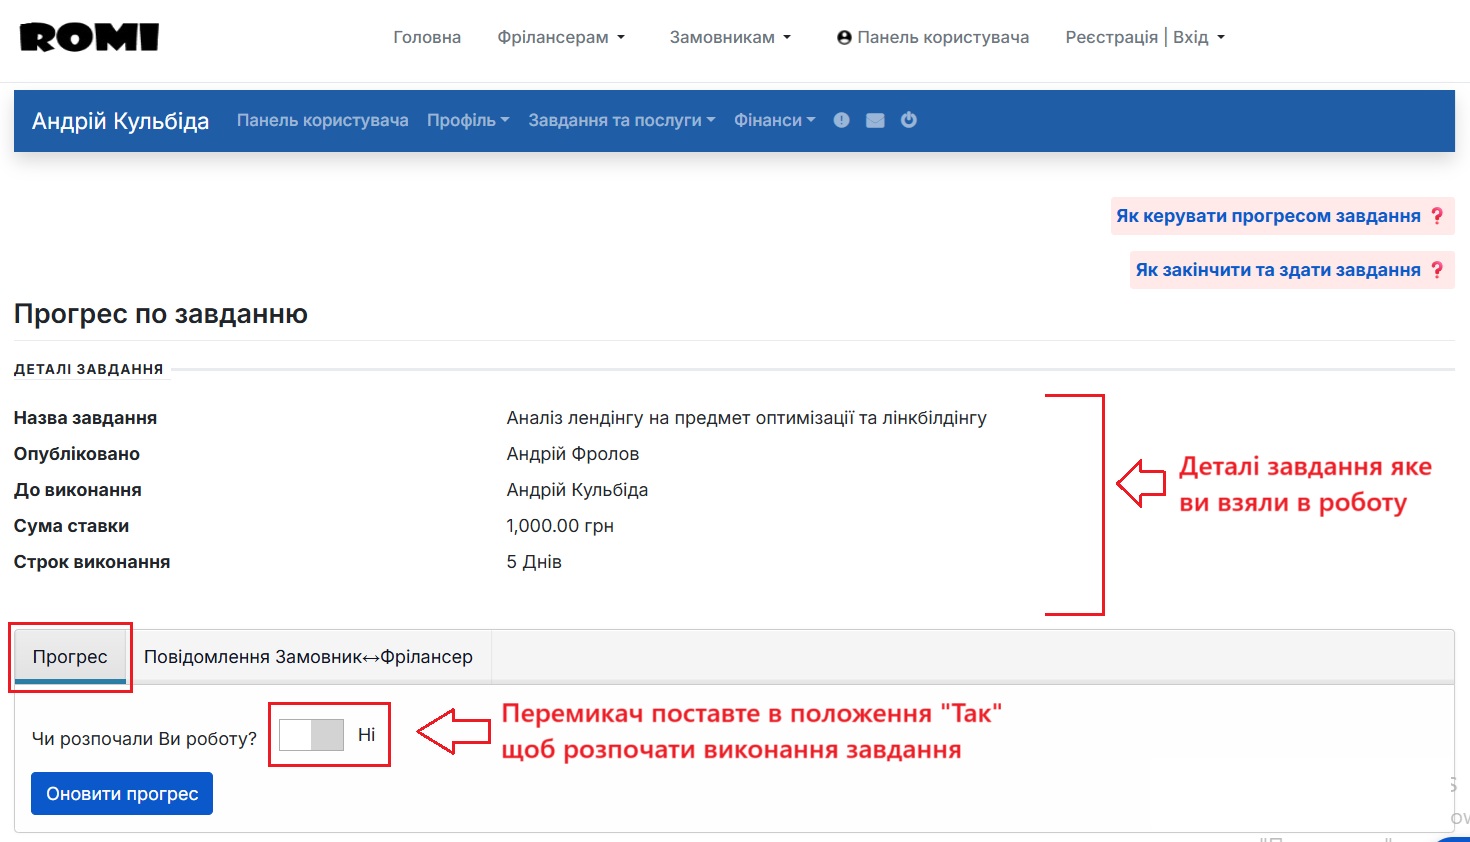This screenshot has width=1470, height=842.
Task: Open 'Панель користувача' from the blue navbar
Action: coord(322,120)
